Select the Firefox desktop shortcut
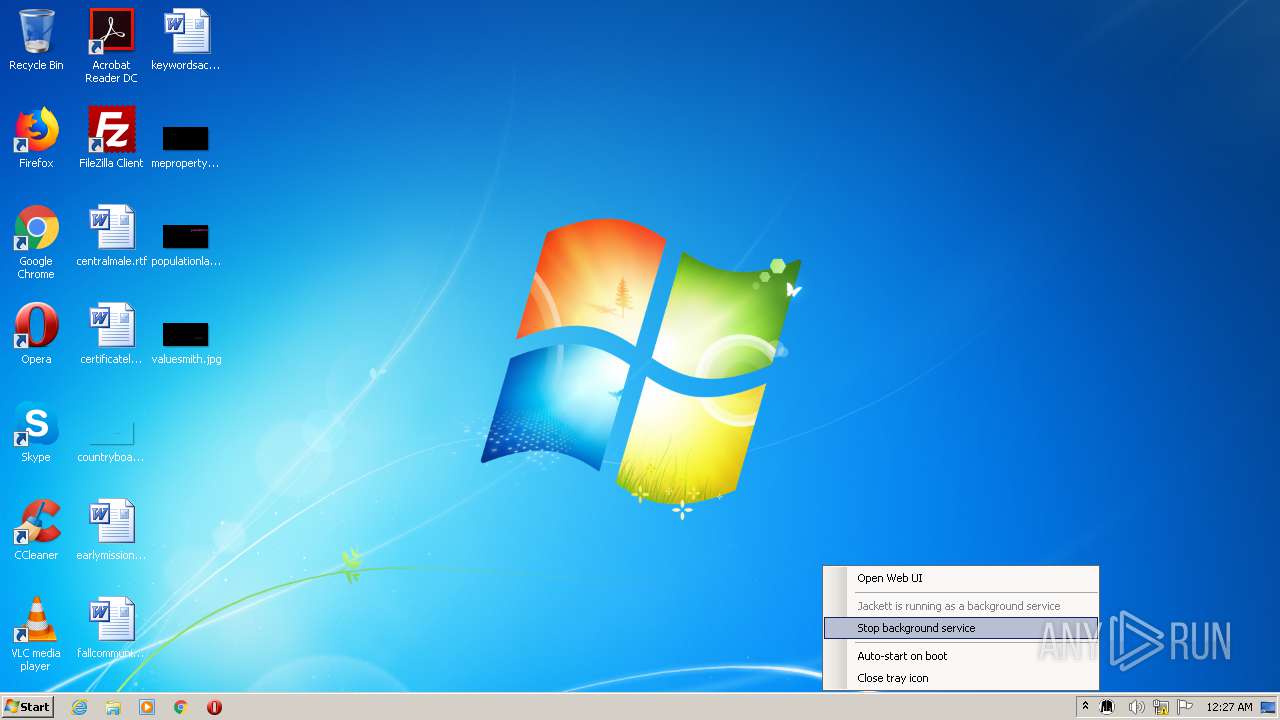Screen dimensions: 1280x720 36,138
